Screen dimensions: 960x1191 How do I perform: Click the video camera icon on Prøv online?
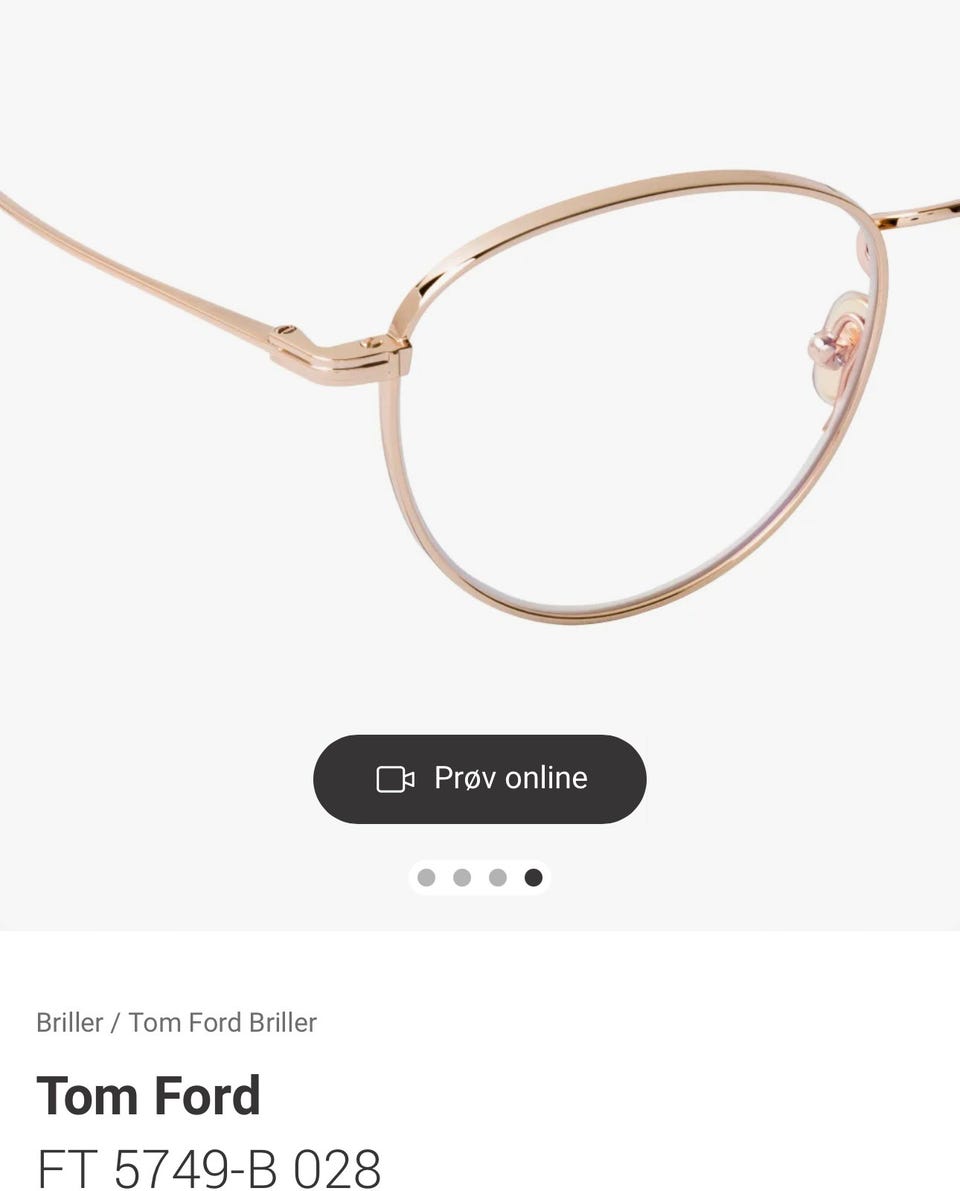click(x=395, y=779)
